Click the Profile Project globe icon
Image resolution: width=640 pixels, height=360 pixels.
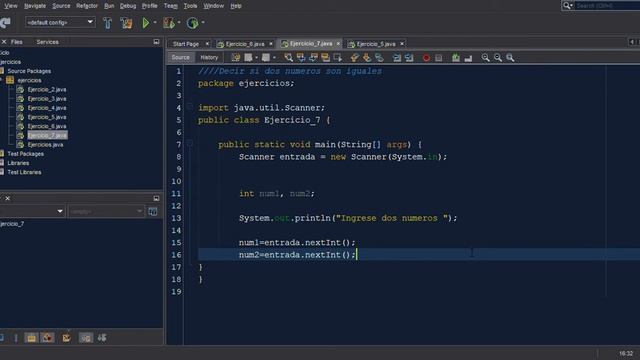point(192,23)
